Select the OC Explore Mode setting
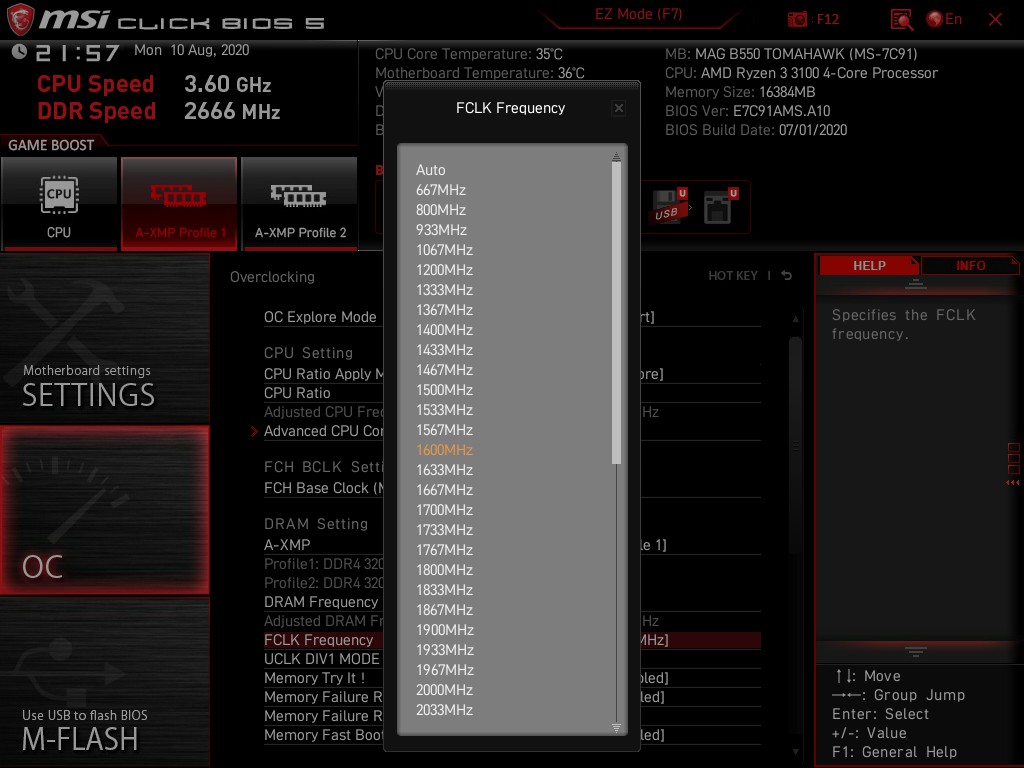 320,317
